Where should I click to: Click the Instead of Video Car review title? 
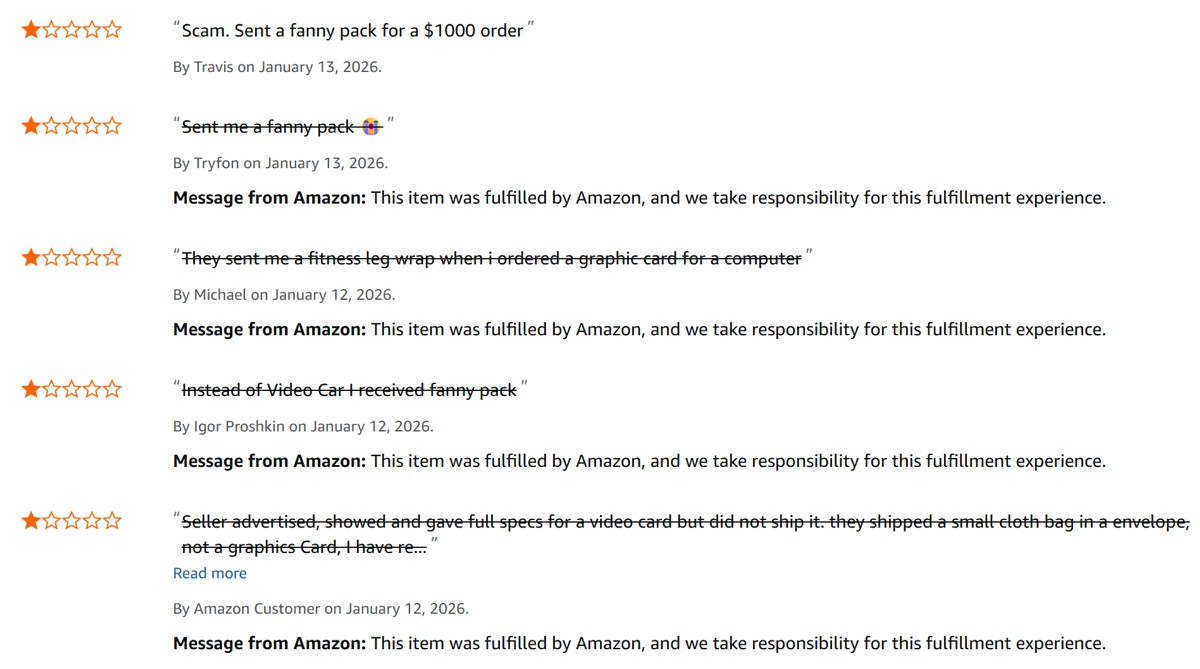click(x=350, y=389)
